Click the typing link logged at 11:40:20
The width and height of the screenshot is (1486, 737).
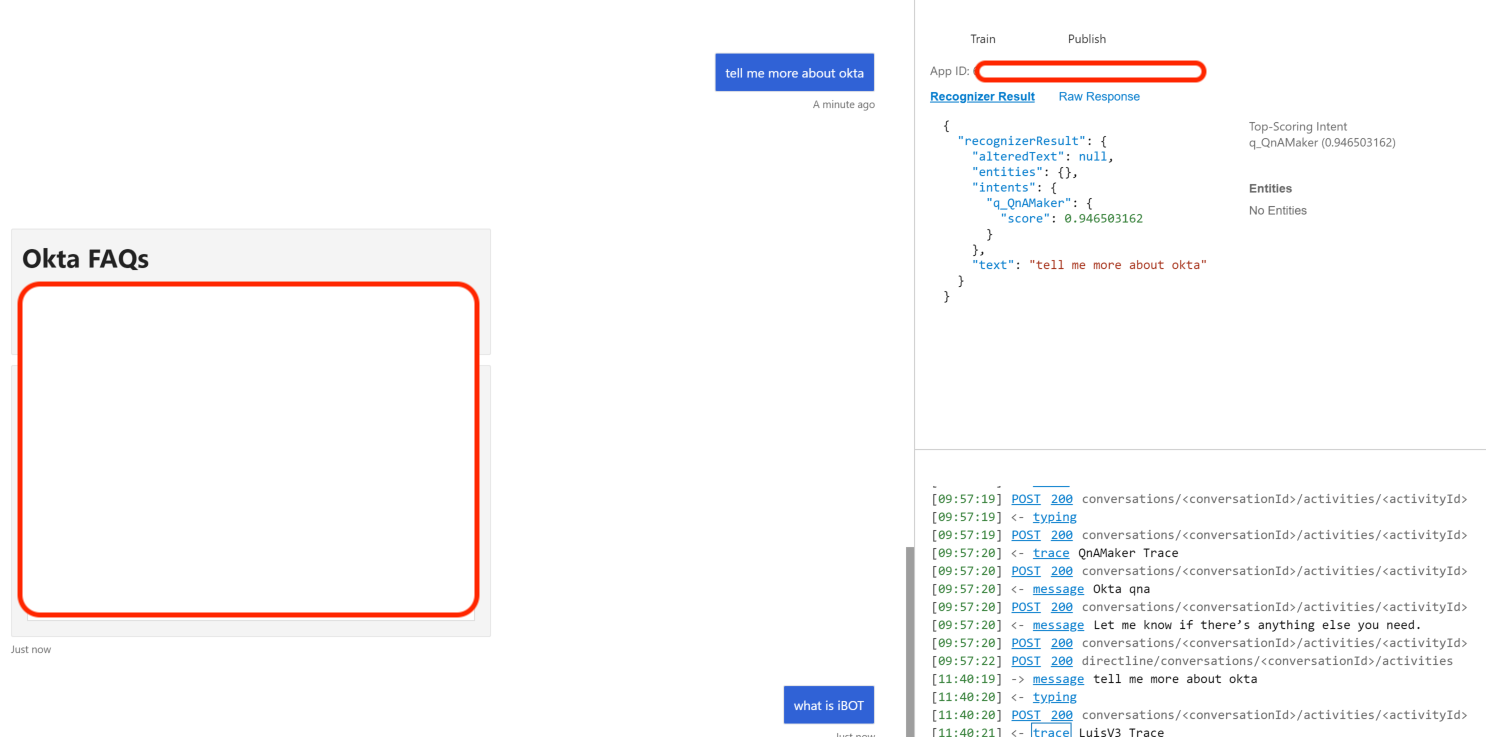tap(1055, 696)
